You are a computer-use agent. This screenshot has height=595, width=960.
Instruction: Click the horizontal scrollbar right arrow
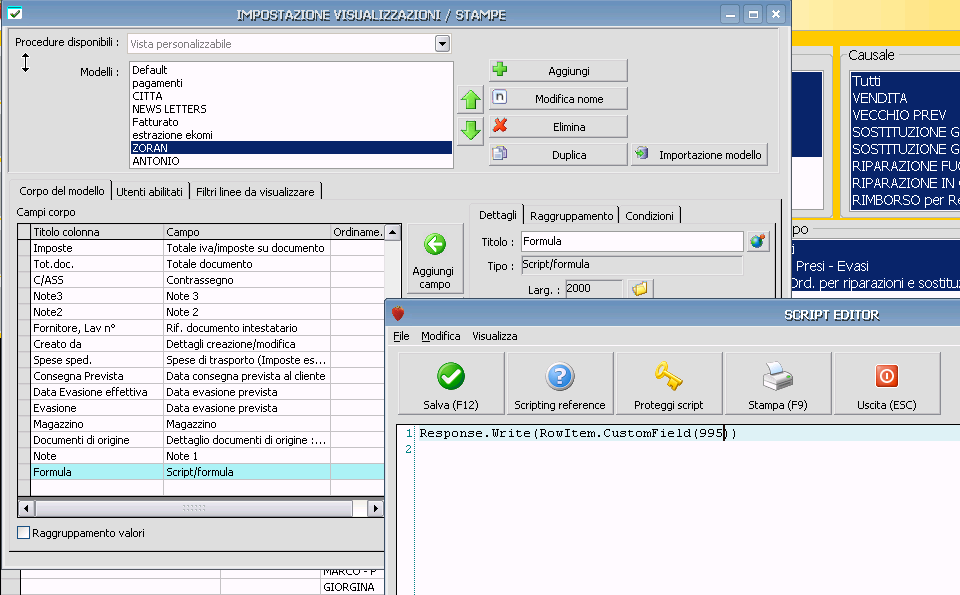tap(376, 508)
